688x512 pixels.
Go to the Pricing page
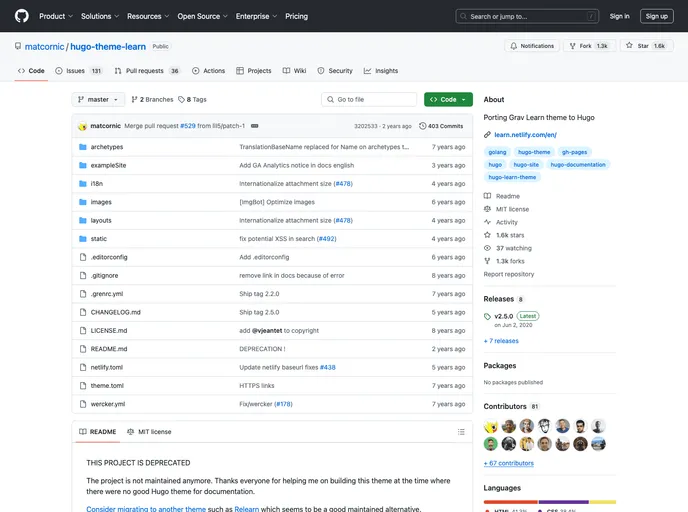click(296, 16)
